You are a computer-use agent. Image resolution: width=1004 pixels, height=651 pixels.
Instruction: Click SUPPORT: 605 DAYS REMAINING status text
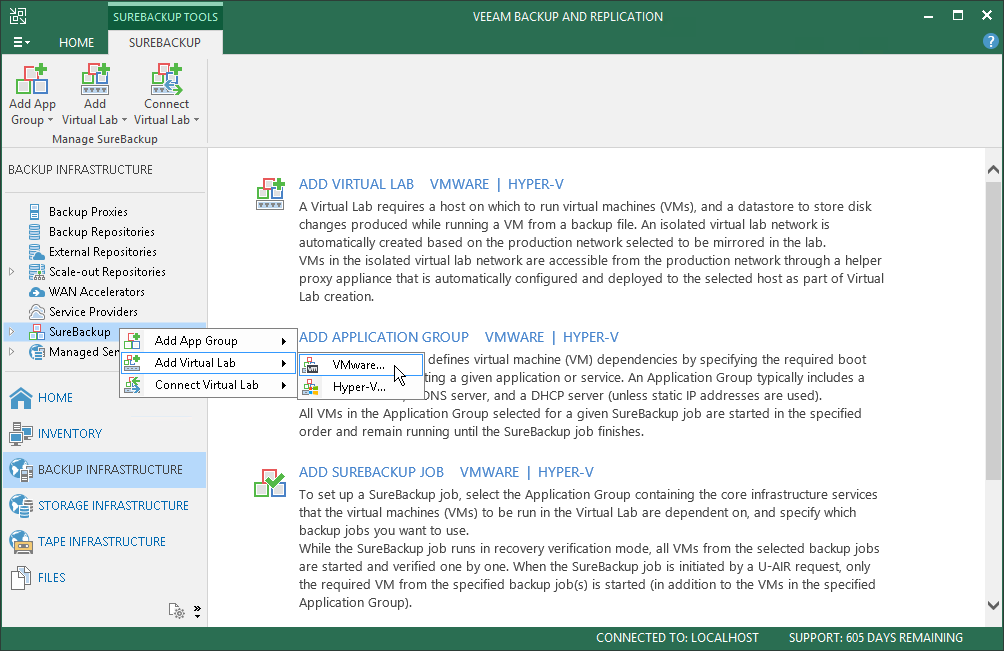coord(876,638)
